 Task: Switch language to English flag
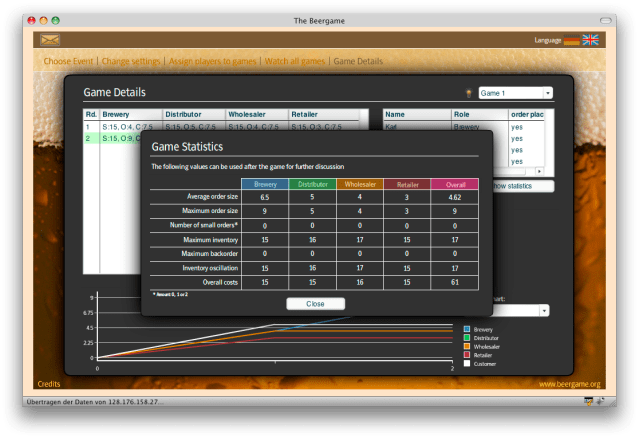click(590, 40)
